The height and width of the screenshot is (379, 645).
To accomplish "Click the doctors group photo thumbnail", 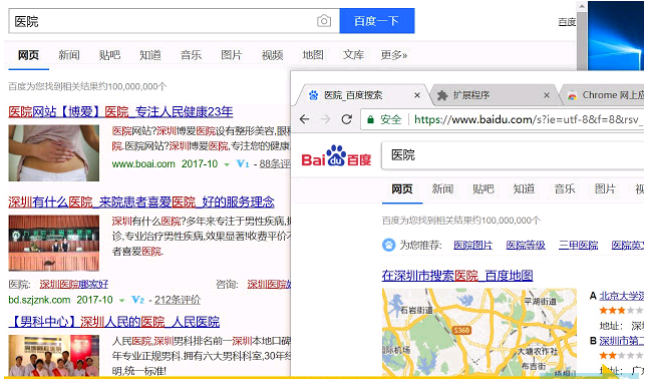I will [54, 355].
